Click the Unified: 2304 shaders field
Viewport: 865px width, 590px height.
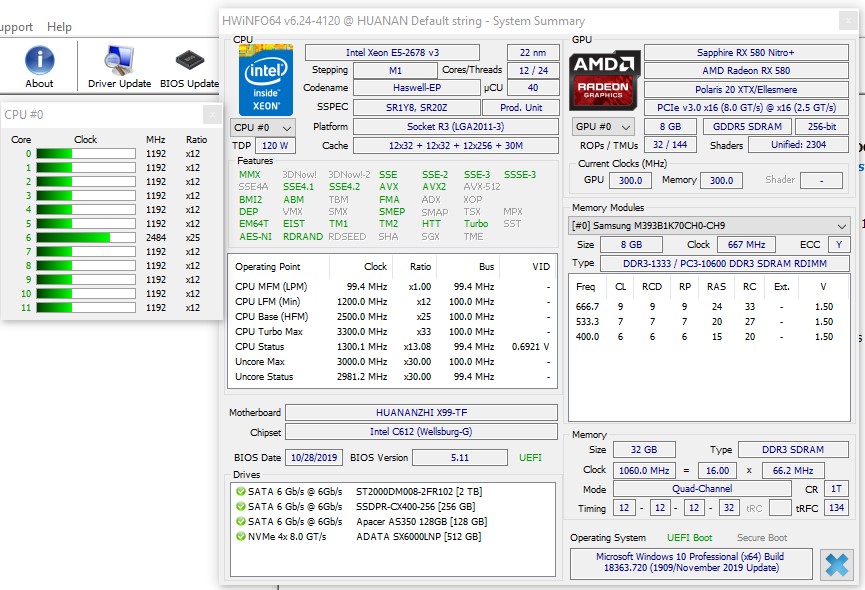[x=798, y=144]
